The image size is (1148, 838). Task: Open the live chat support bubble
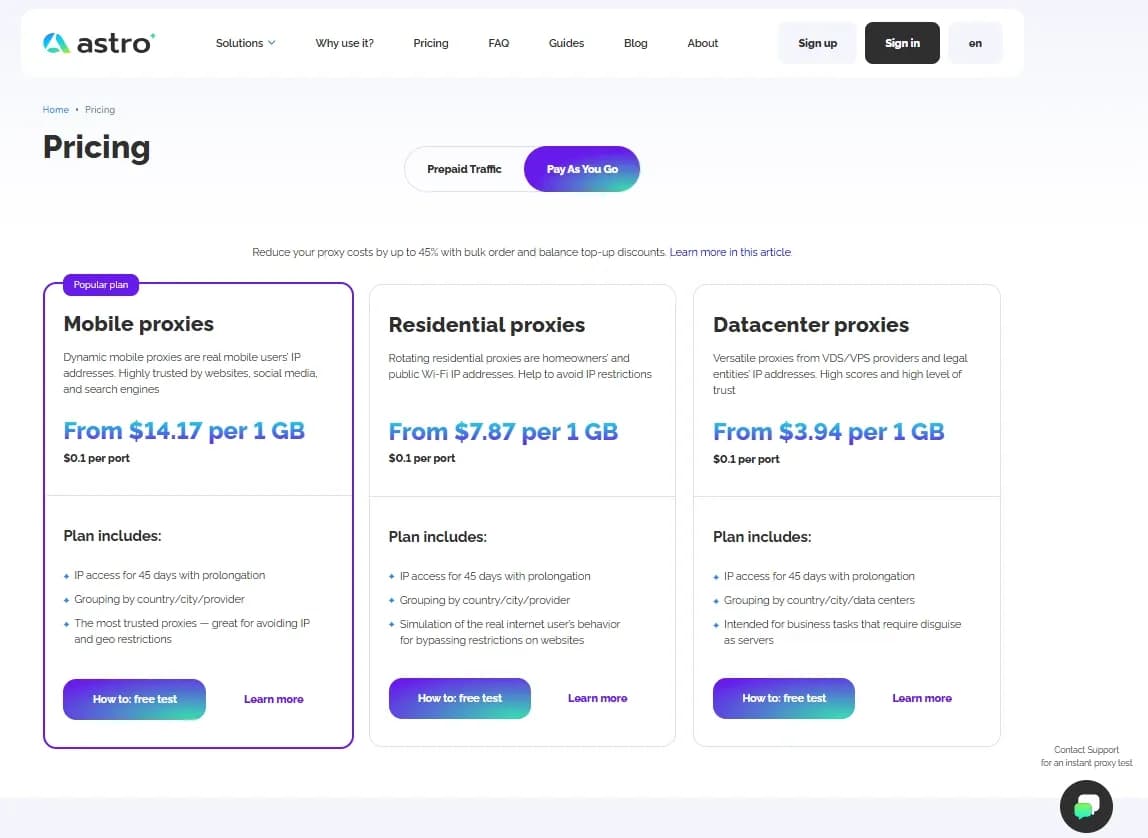tap(1086, 806)
